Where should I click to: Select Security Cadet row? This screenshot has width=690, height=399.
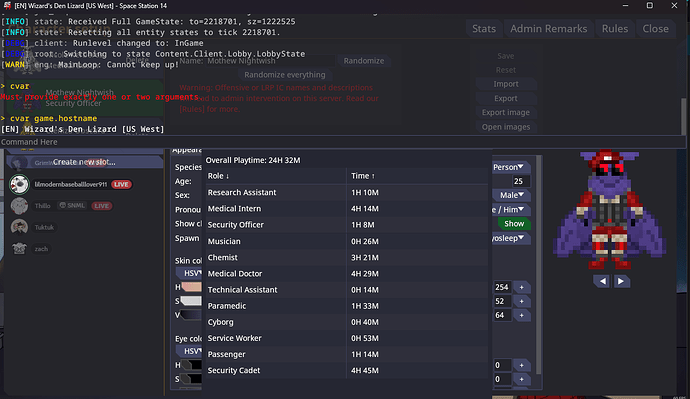point(347,370)
